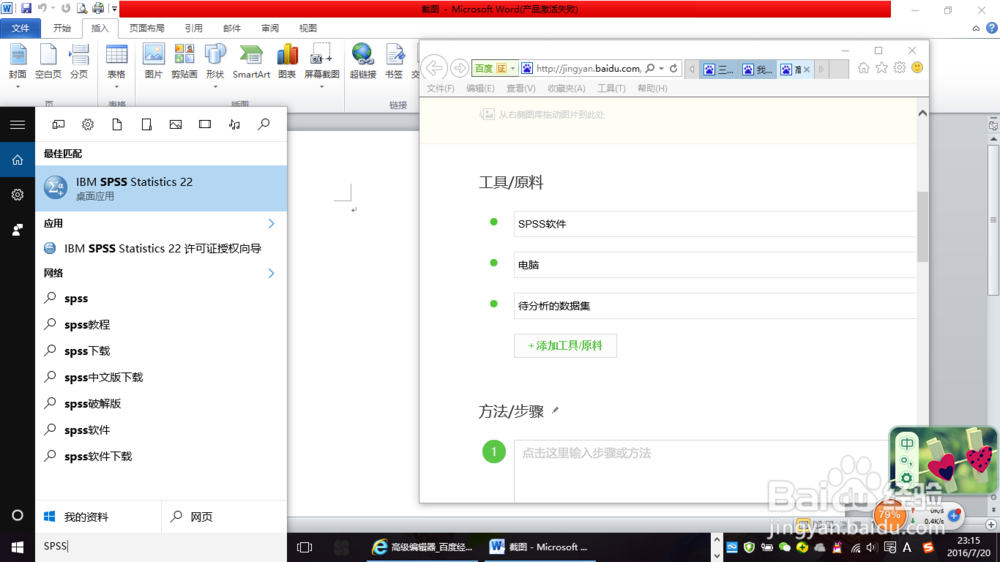The width and height of the screenshot is (1000, 562).
Task: Insert a picture (图片) in Word
Action: pos(153,62)
